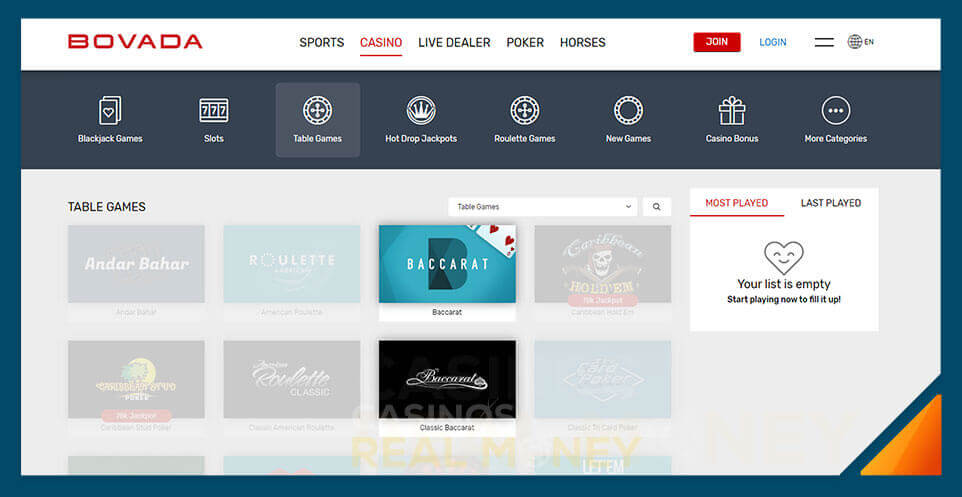This screenshot has width=962, height=497.
Task: Open the hamburger menu icon
Action: coord(824,42)
